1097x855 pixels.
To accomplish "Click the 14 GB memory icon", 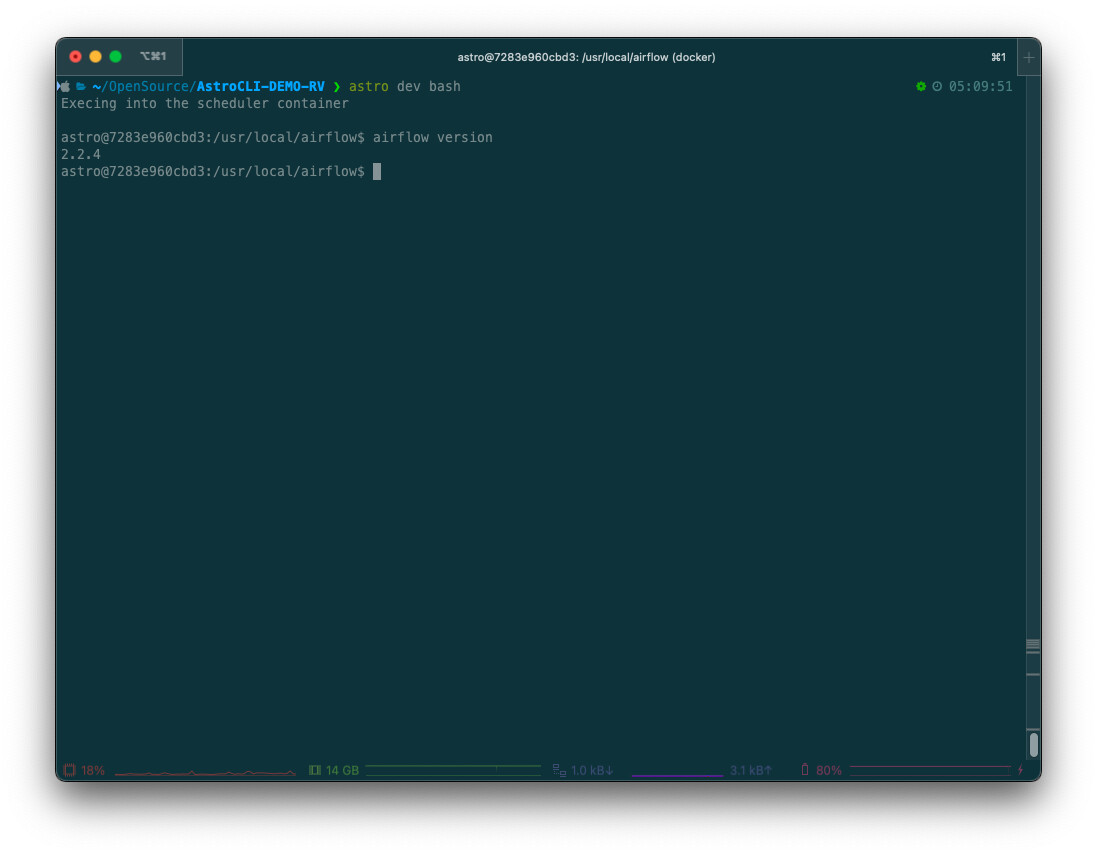I will [x=315, y=770].
